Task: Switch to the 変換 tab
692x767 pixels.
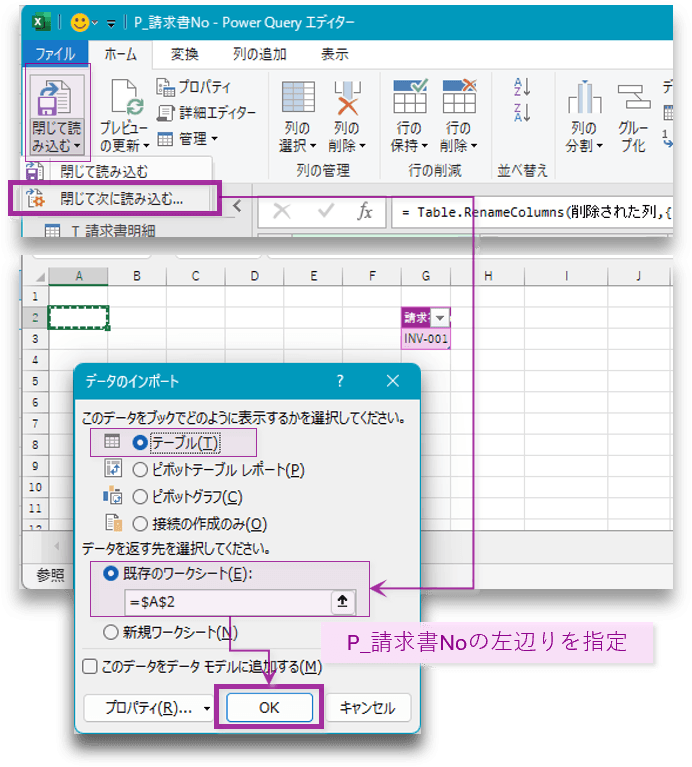Action: tap(184, 54)
